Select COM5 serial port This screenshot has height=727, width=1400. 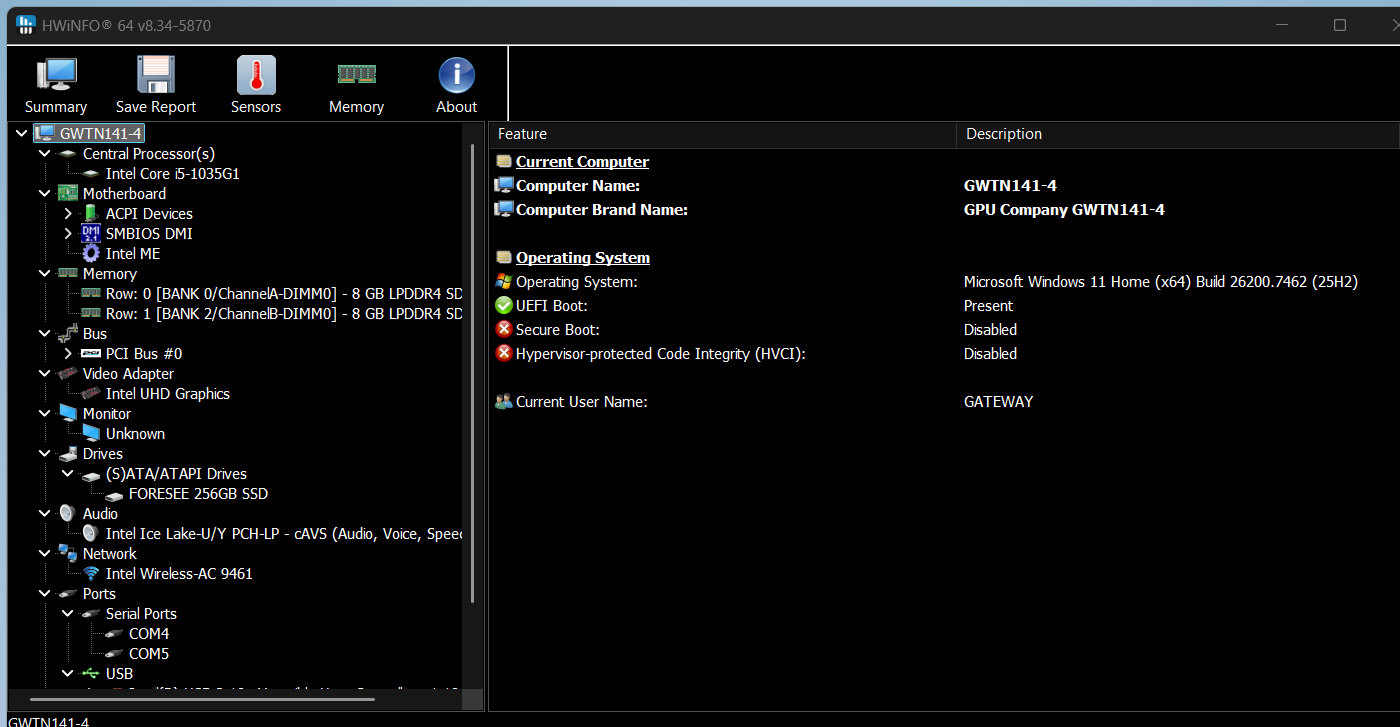click(148, 653)
